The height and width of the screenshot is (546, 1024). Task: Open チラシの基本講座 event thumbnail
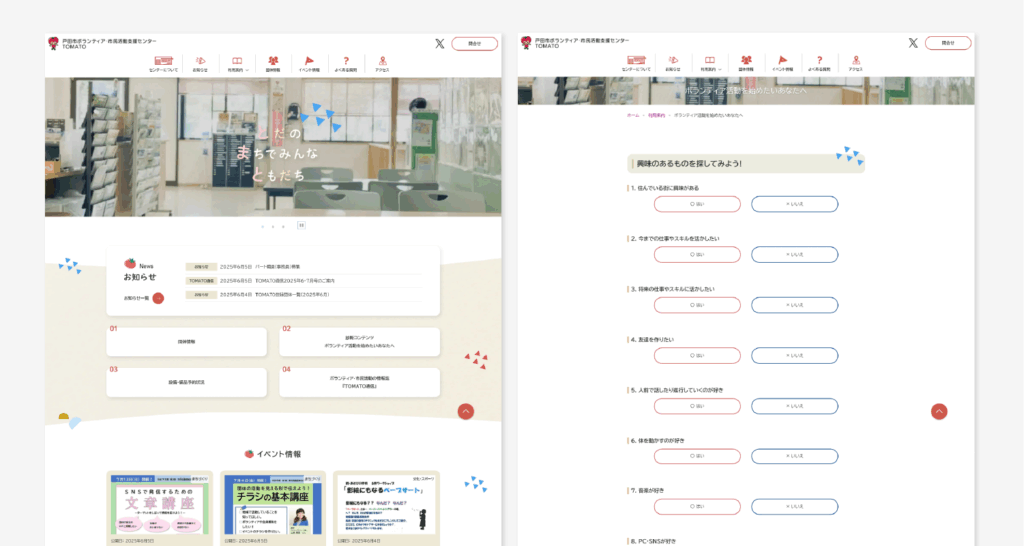point(273,506)
